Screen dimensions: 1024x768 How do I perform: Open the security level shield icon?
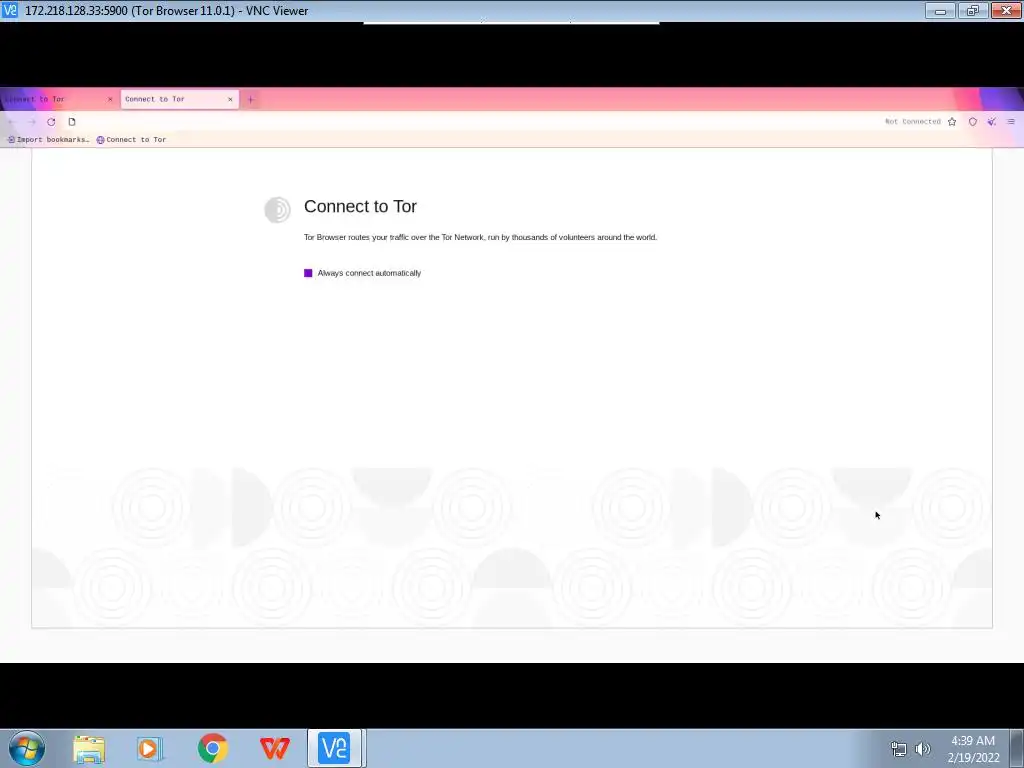click(x=972, y=122)
